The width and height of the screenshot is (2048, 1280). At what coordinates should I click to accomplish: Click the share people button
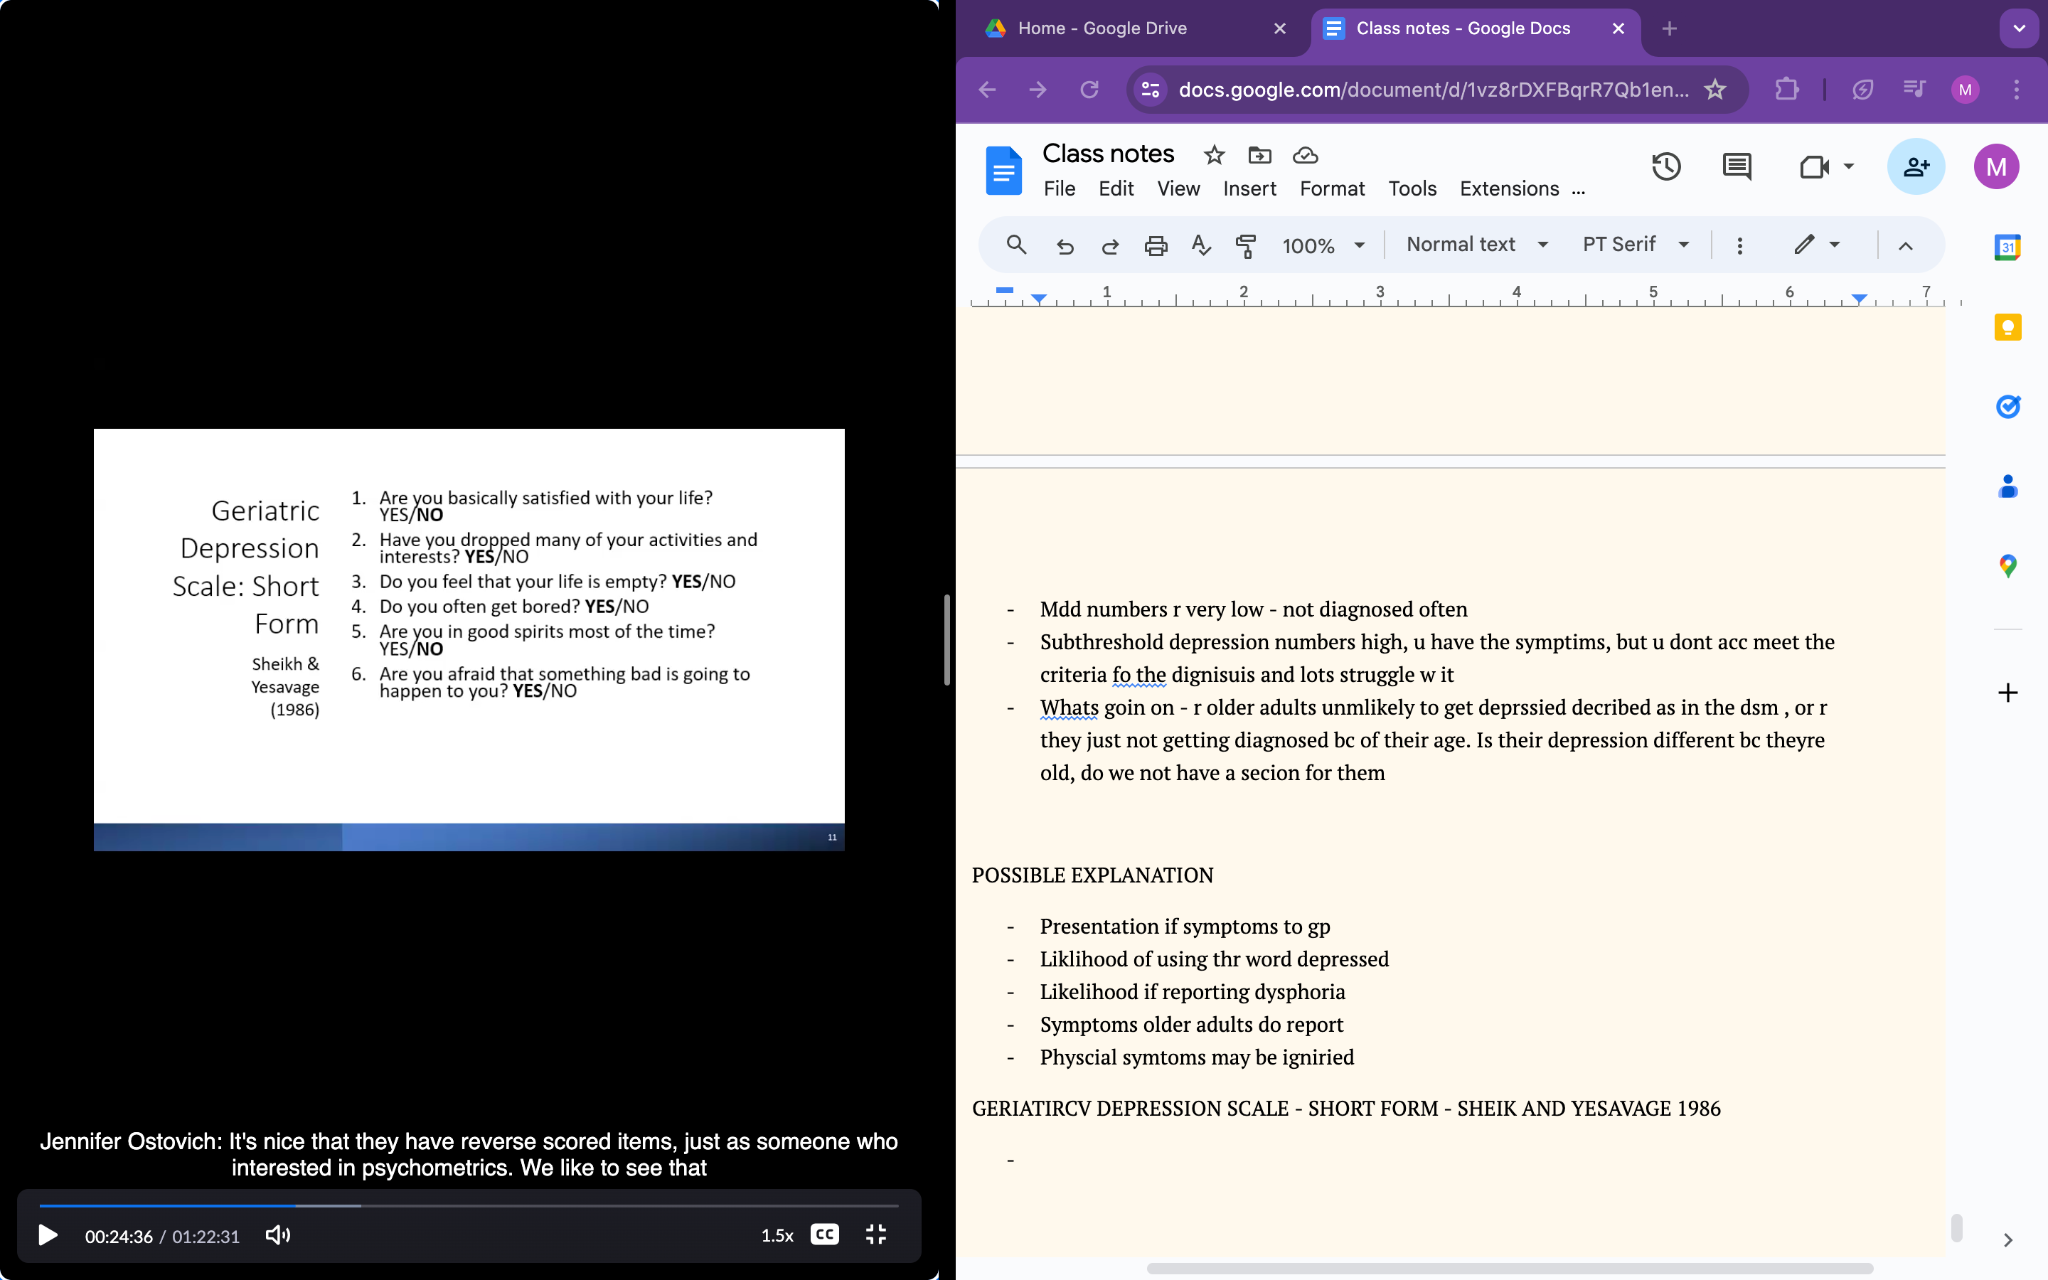(1915, 167)
